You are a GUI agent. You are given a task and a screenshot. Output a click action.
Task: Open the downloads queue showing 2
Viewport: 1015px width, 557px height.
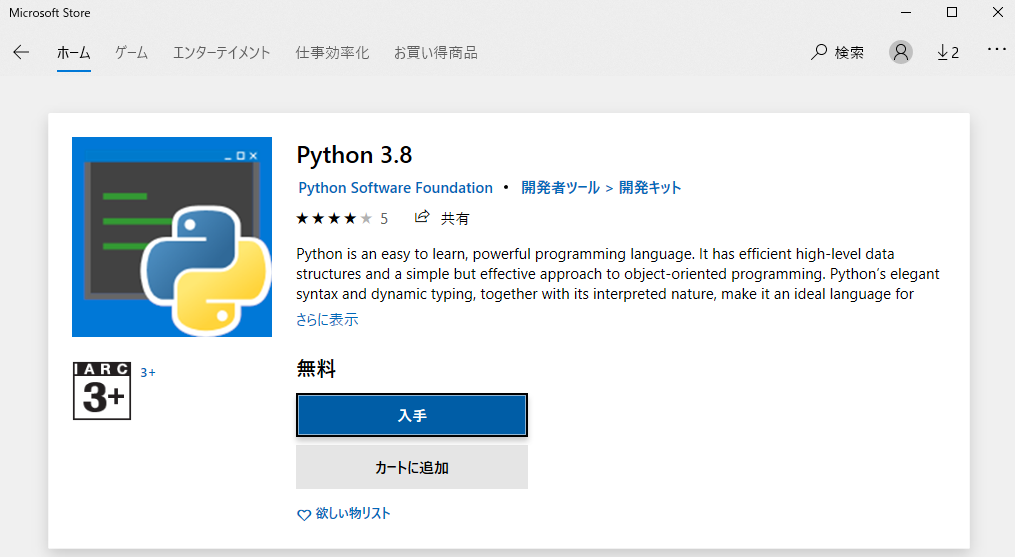(948, 52)
